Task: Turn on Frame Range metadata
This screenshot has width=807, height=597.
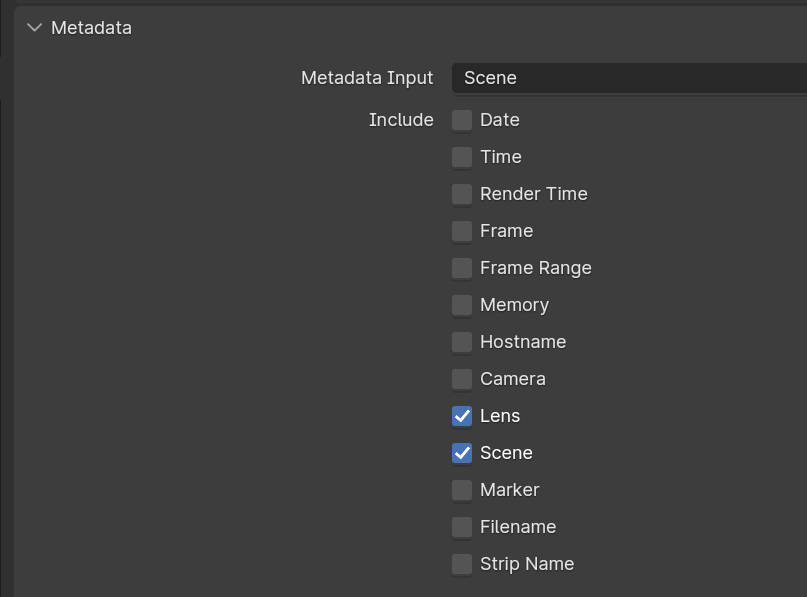Action: click(462, 268)
